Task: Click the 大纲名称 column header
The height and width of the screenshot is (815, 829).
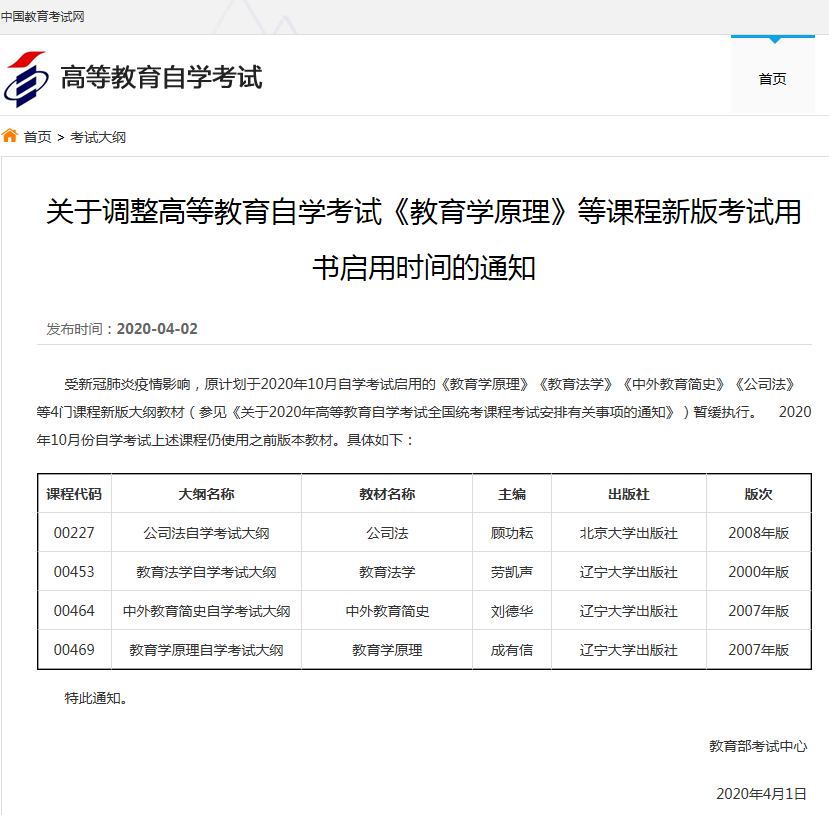Action: point(206,494)
